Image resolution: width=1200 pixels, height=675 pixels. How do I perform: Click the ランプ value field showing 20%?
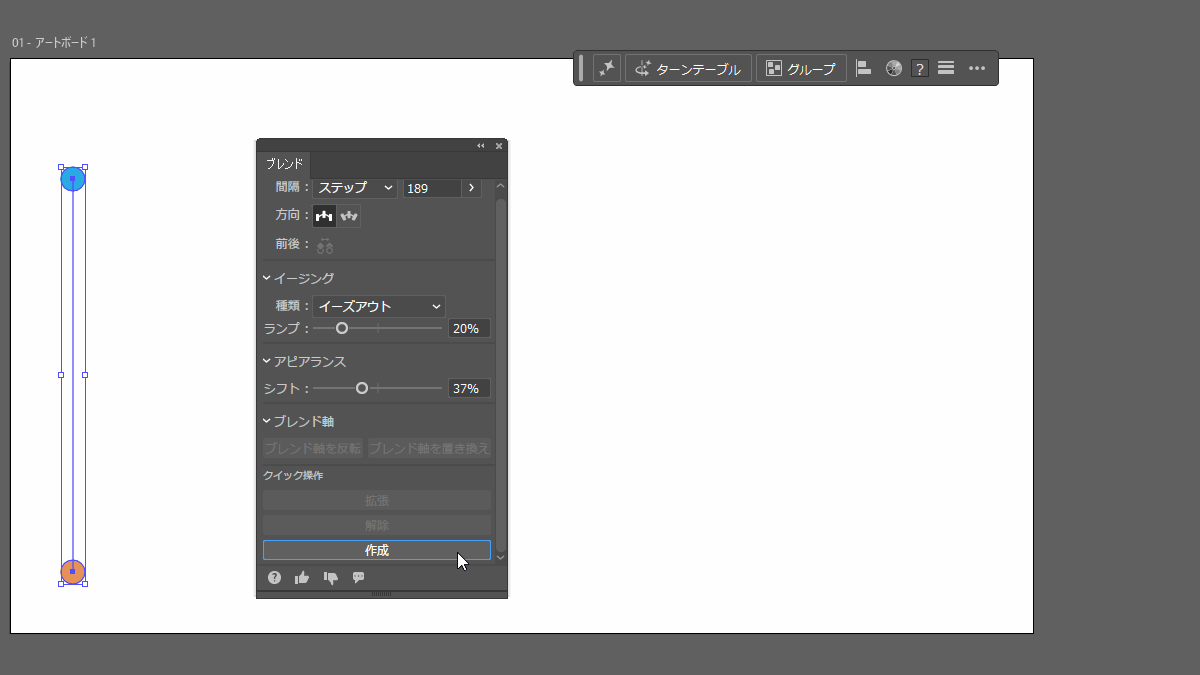click(x=469, y=328)
